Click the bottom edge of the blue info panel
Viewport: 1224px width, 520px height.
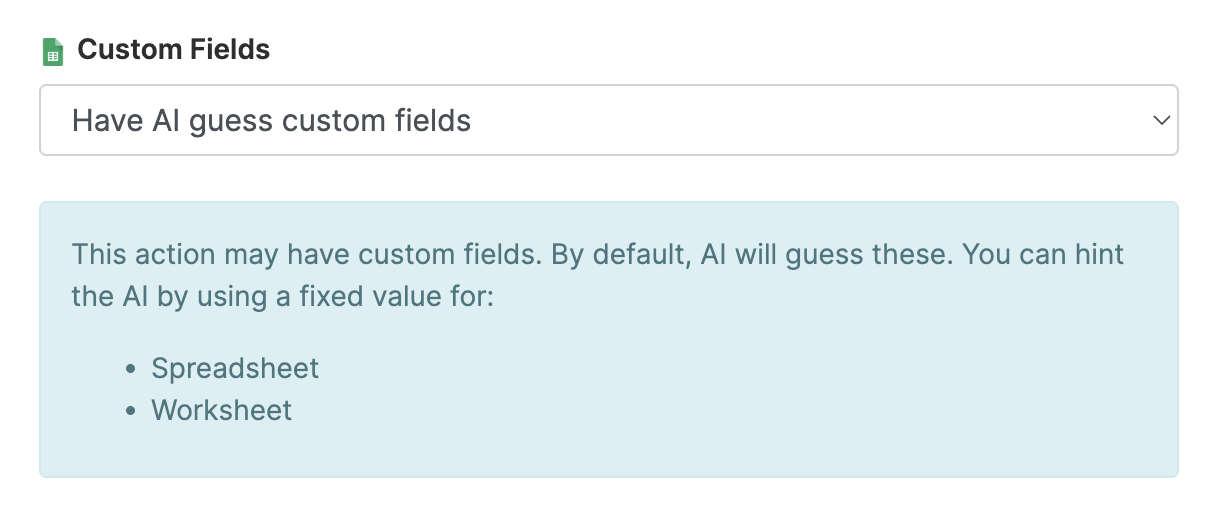click(609, 476)
